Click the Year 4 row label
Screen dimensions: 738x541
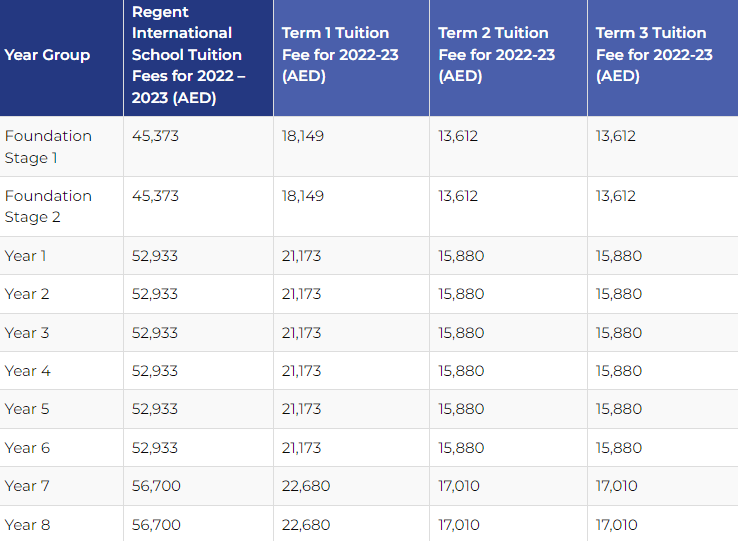[27, 371]
